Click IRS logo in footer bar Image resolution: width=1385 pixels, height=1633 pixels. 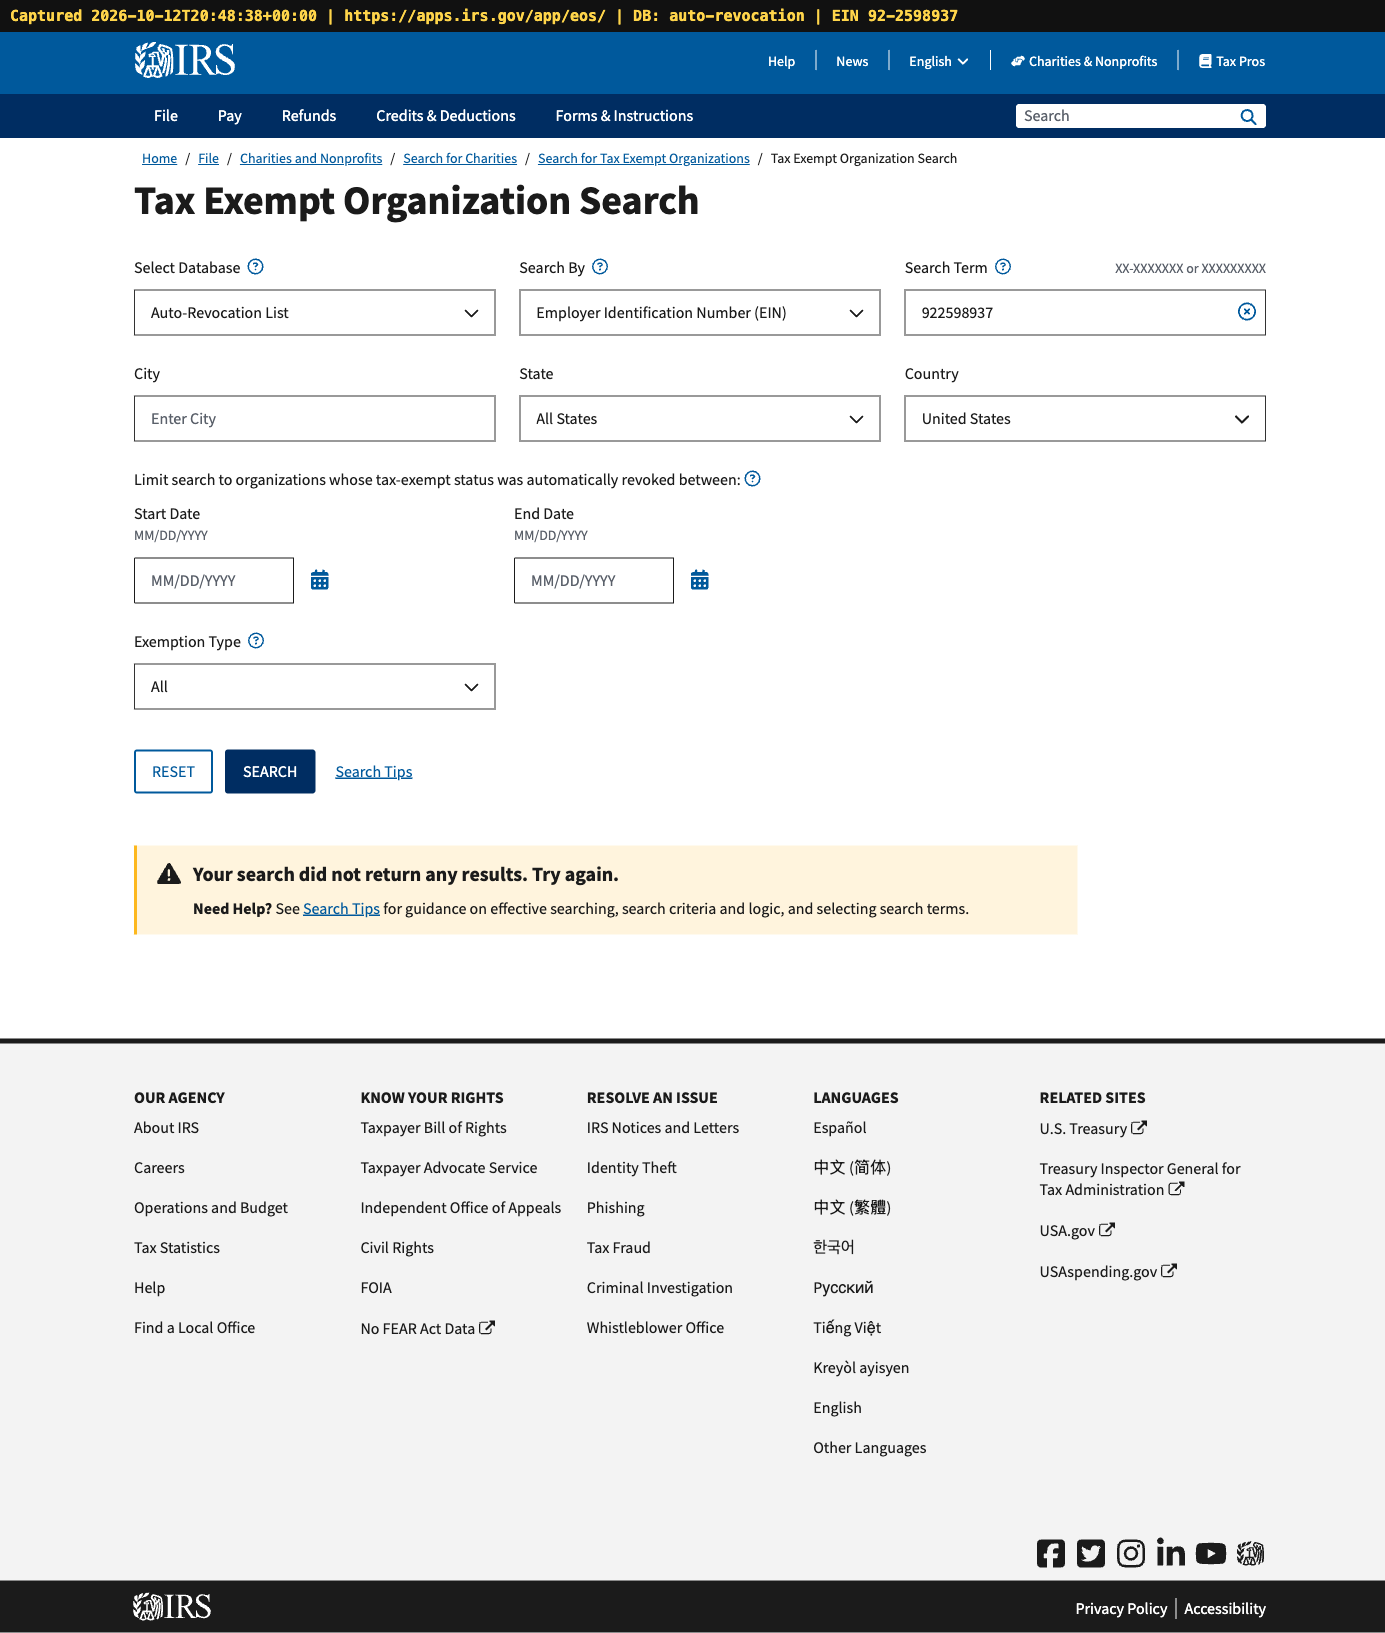click(x=173, y=1607)
